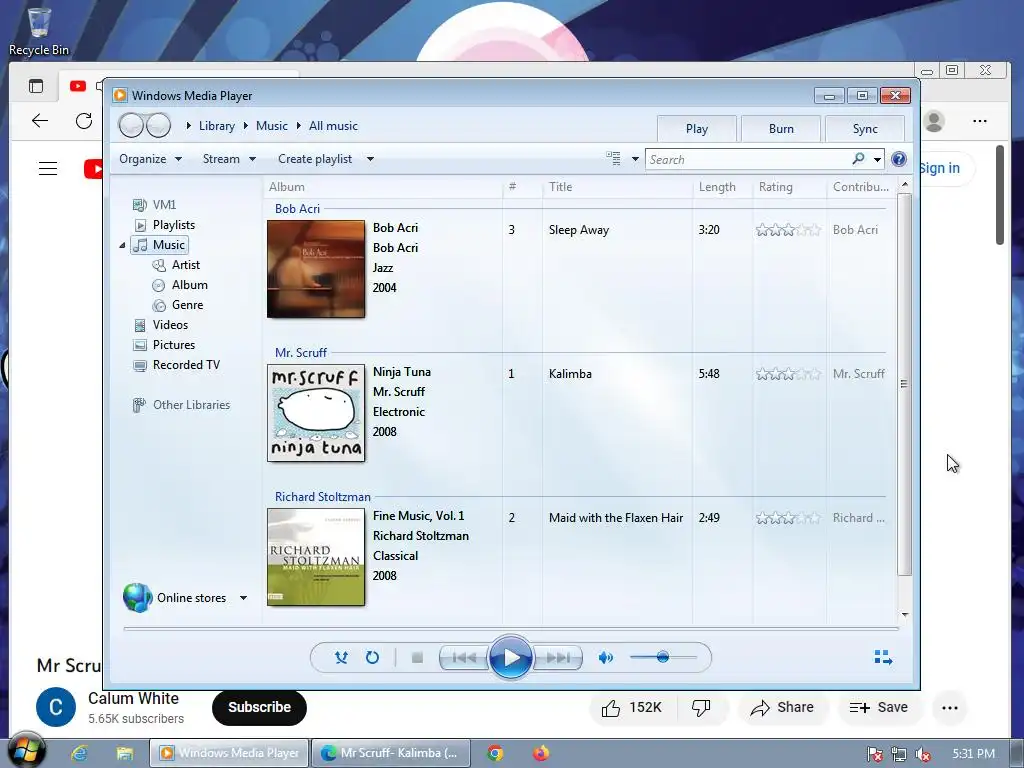Open the Organize menu

point(150,159)
